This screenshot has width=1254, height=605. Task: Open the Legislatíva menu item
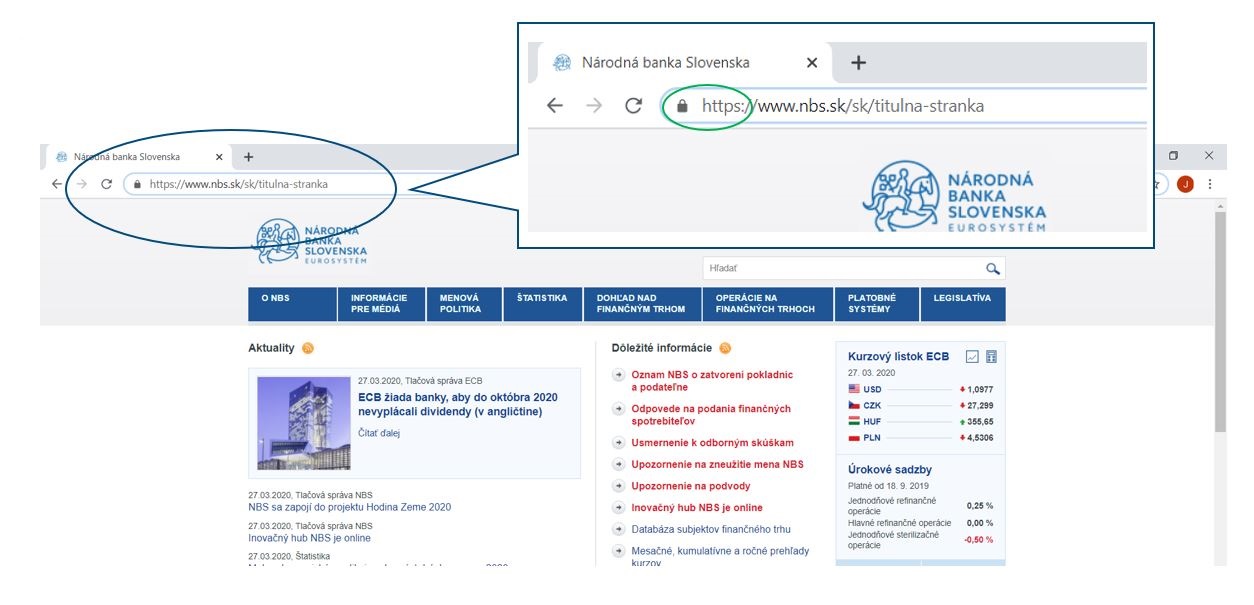coord(962,298)
